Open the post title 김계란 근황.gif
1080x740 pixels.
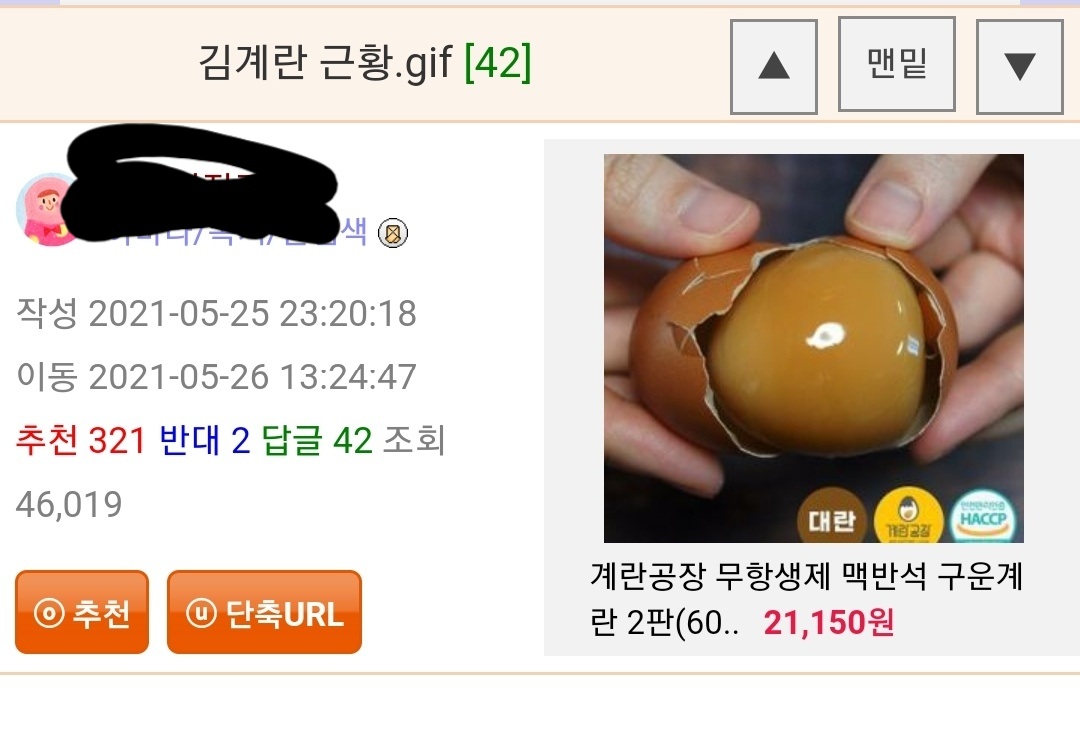coord(325,63)
